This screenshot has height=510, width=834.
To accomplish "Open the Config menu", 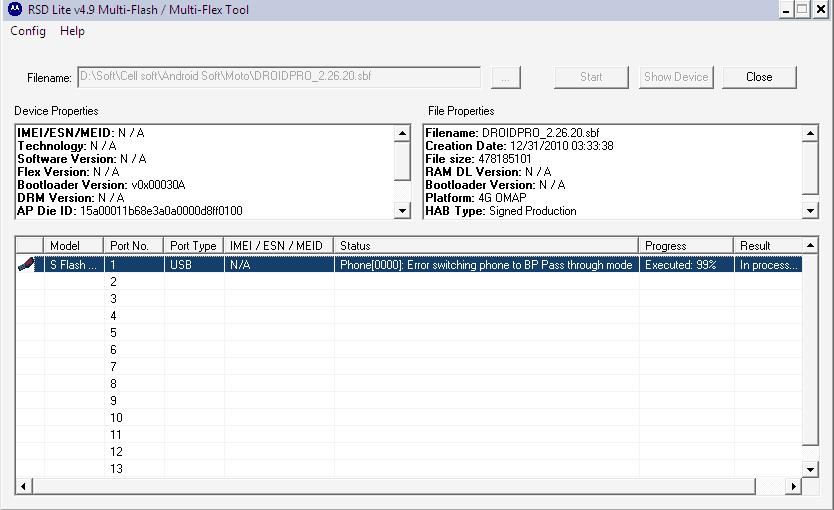I will [28, 31].
